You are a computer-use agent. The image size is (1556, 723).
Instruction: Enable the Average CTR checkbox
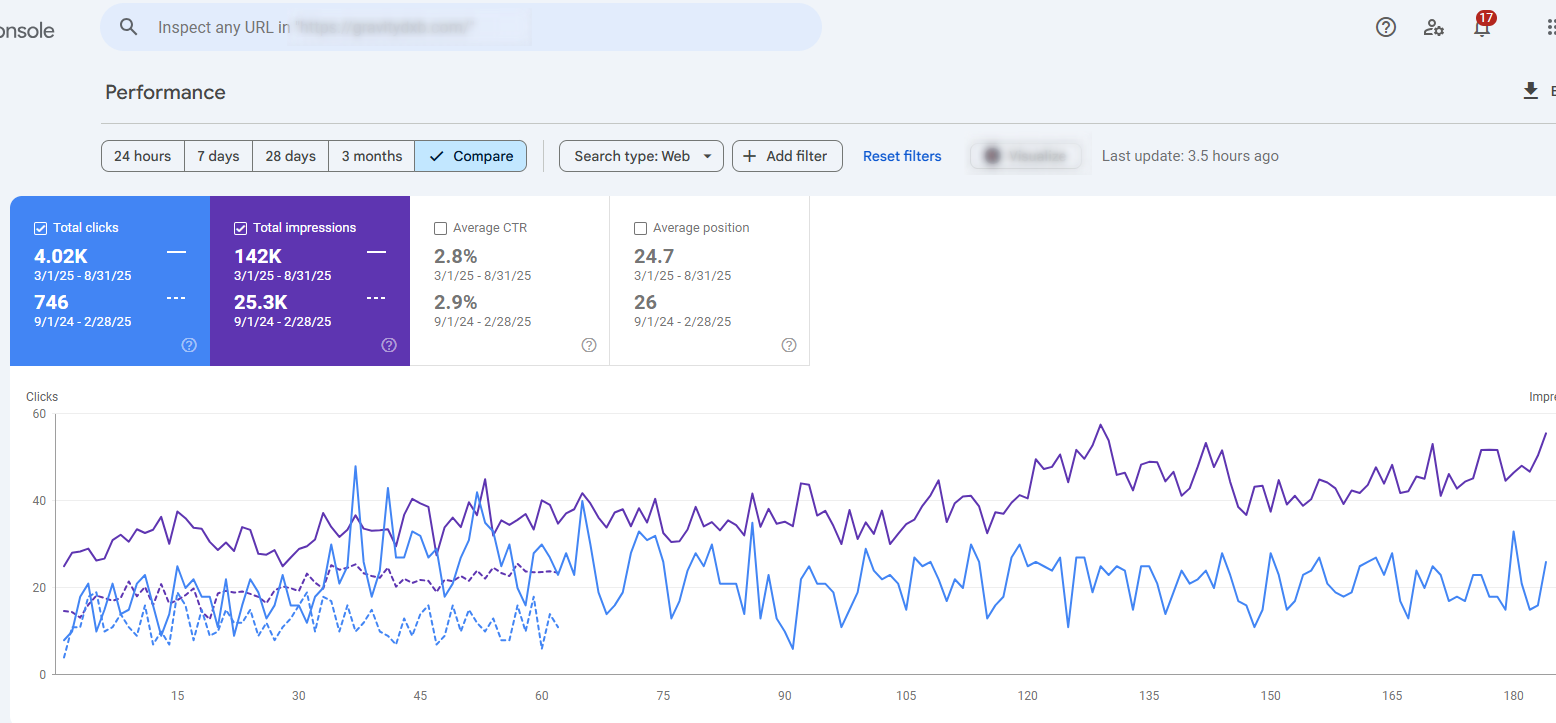point(441,228)
